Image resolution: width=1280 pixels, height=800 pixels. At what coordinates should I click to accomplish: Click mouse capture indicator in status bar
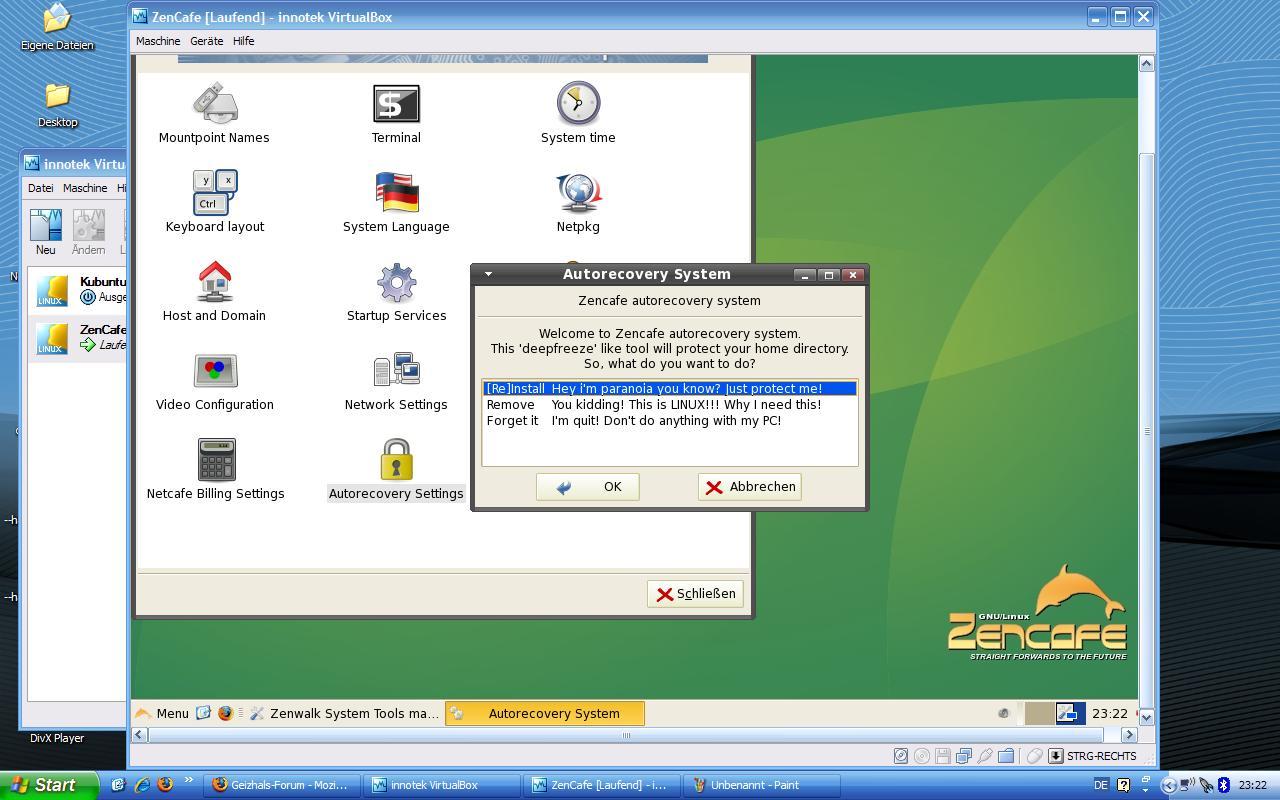click(x=1035, y=756)
